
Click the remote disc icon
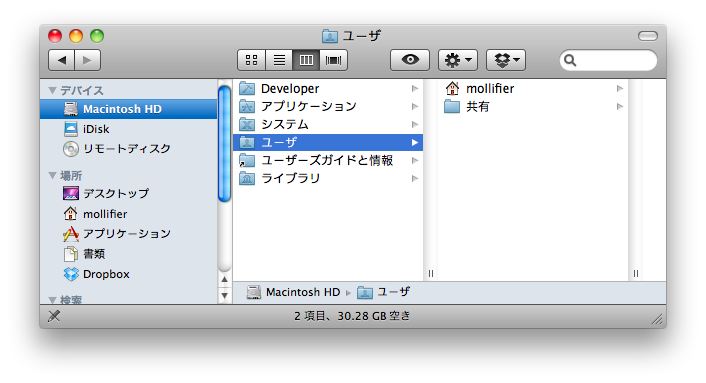pyautogui.click(x=71, y=149)
